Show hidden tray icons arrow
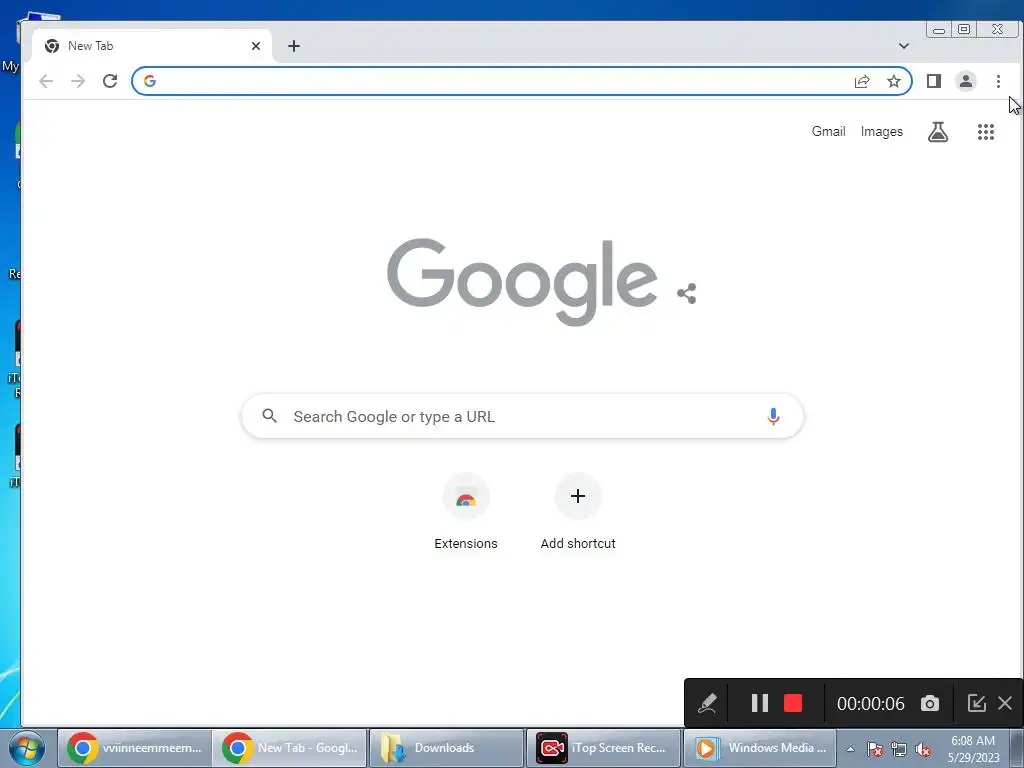Image resolution: width=1024 pixels, height=768 pixels. click(850, 749)
